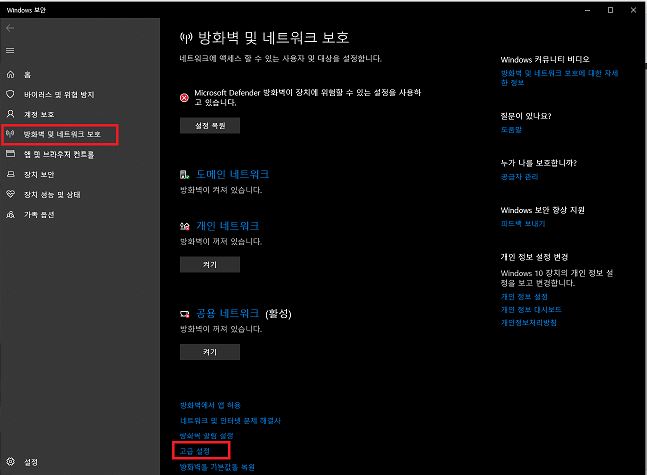Open the 공용 네트워크 link
647x475 pixels.
(x=227, y=313)
